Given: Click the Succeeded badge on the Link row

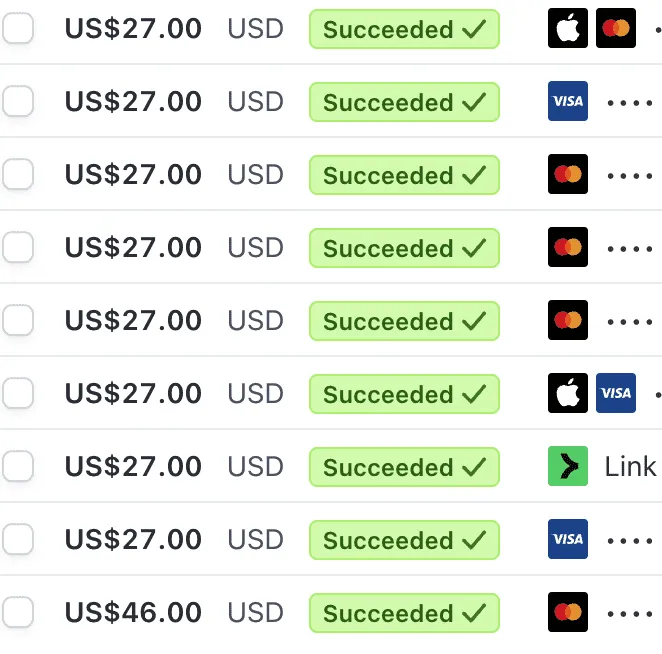Looking at the screenshot, I should point(404,467).
